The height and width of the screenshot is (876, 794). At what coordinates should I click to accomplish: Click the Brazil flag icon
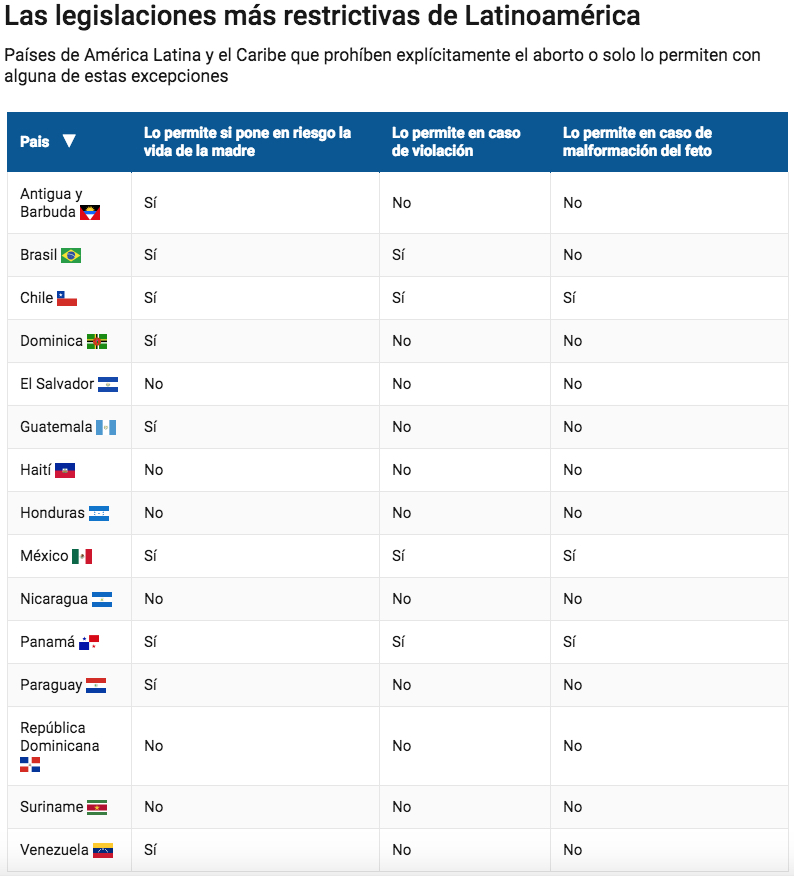(71, 256)
